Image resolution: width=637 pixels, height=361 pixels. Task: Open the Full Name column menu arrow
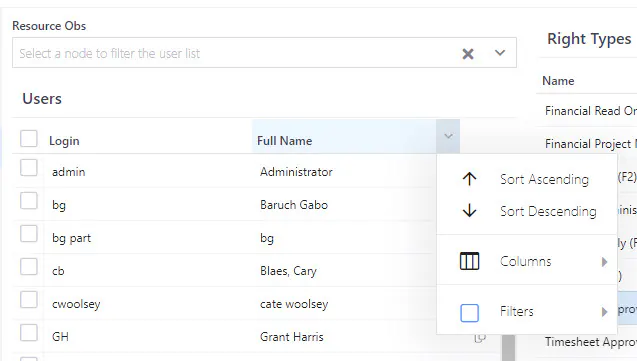[448, 136]
